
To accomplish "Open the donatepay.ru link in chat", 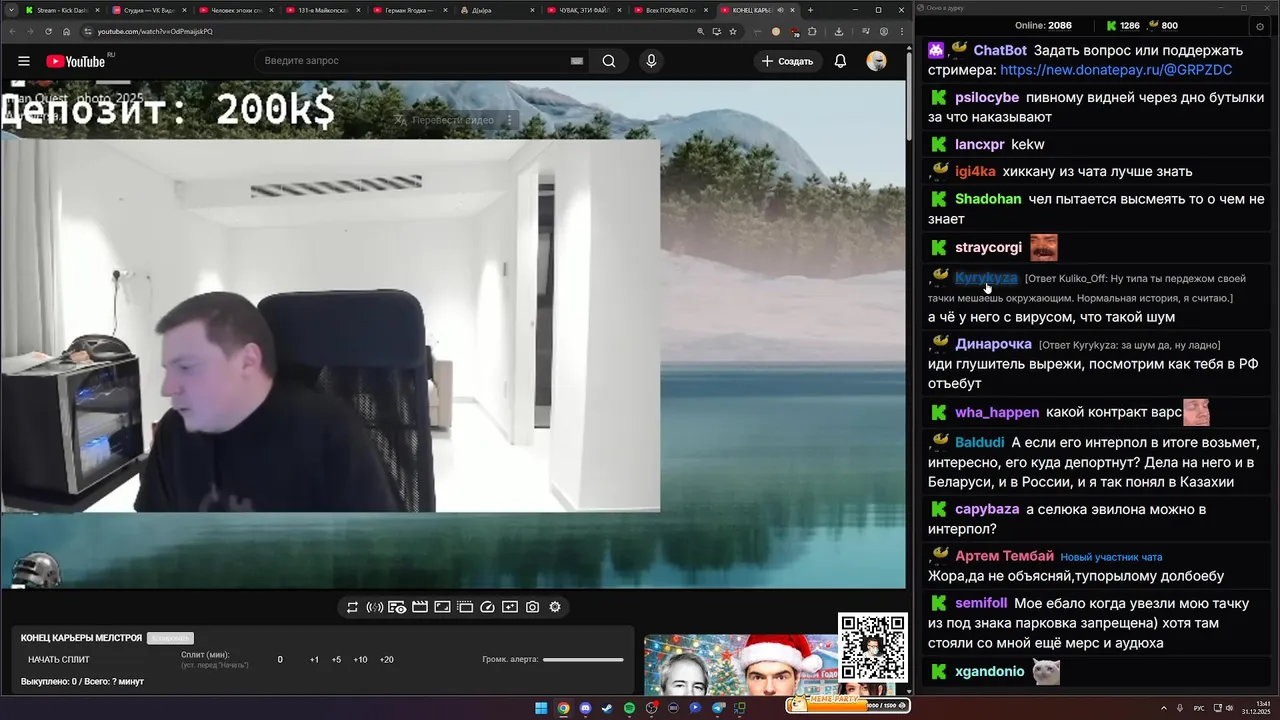I will click(1116, 70).
